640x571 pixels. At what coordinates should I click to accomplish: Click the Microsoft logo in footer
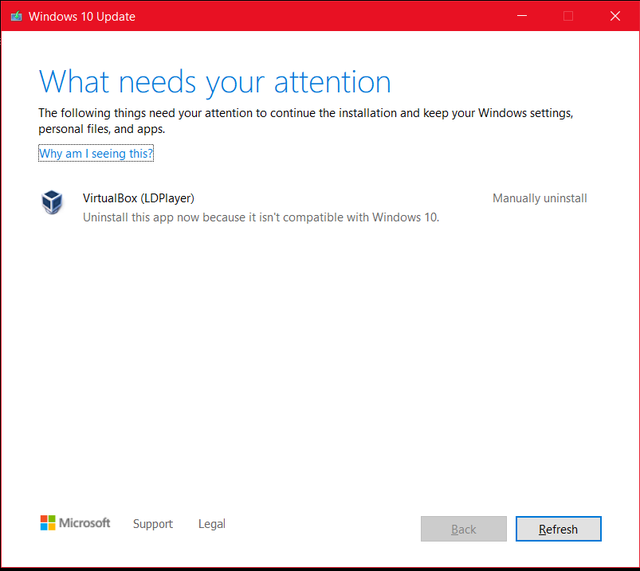[x=75, y=523]
